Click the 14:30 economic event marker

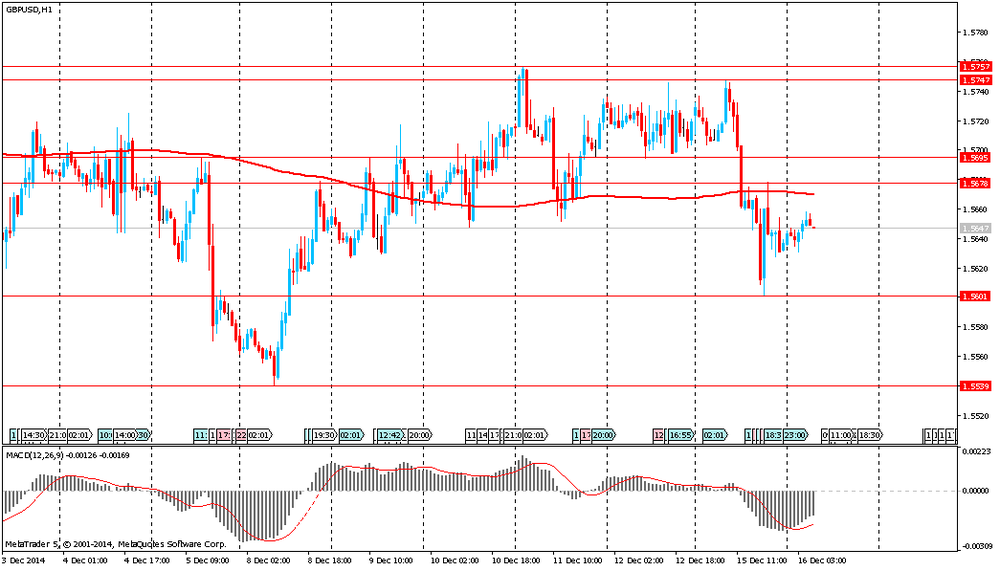(33, 435)
